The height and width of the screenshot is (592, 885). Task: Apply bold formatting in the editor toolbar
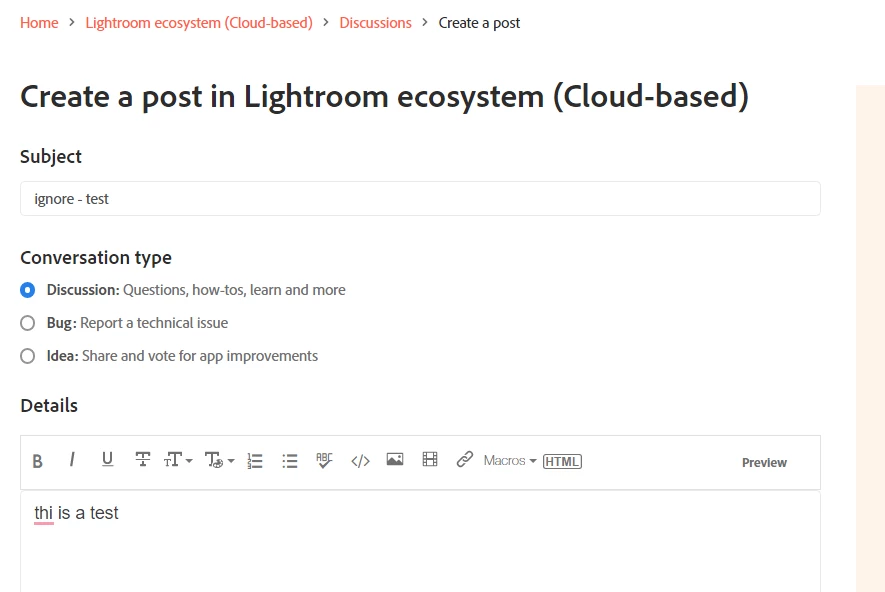click(37, 461)
